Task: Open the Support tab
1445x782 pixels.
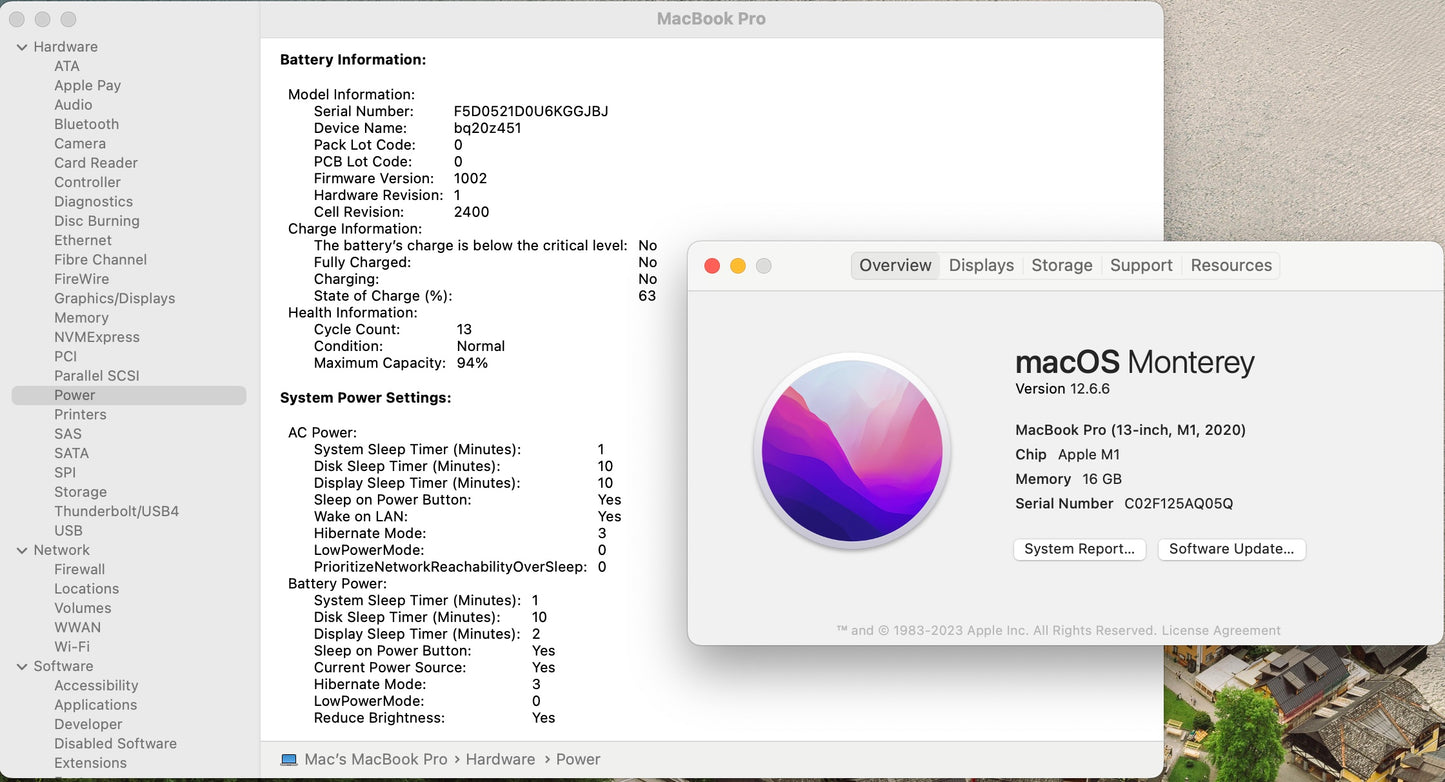Action: click(x=1141, y=265)
